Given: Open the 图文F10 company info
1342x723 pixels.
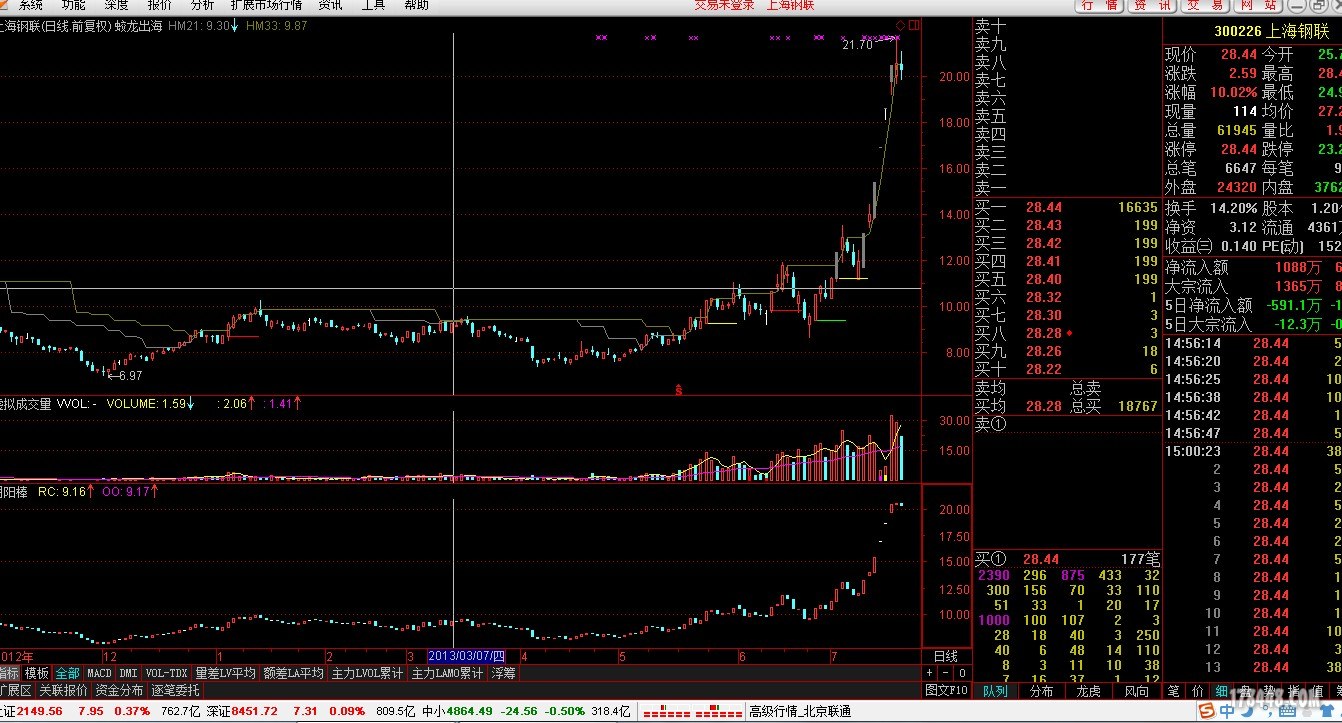Looking at the screenshot, I should (945, 690).
